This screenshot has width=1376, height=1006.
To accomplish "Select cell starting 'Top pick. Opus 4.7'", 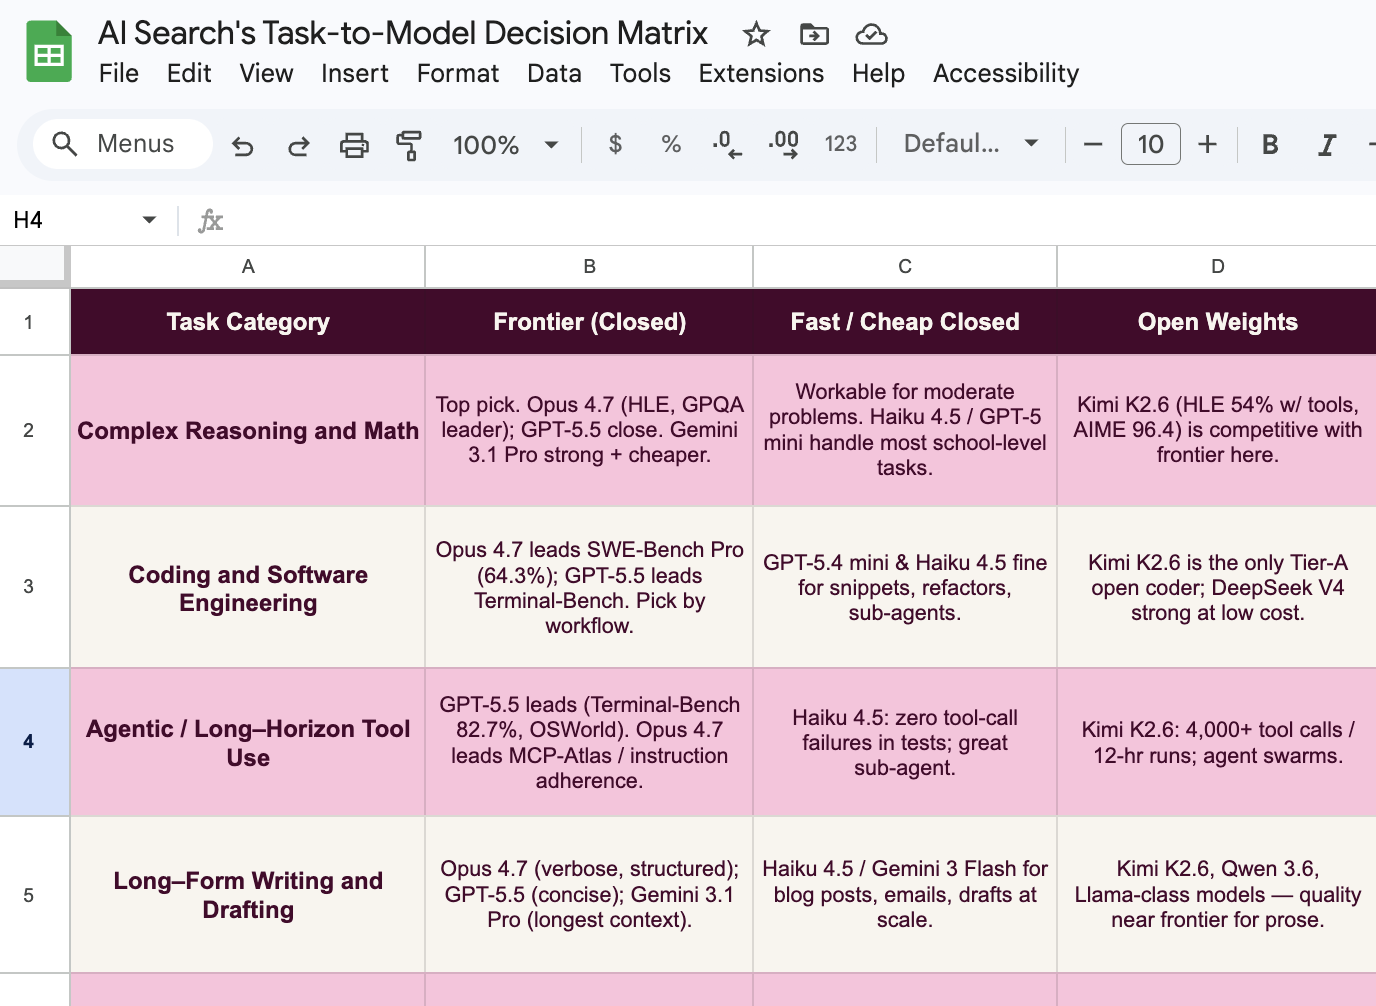I will 589,431.
